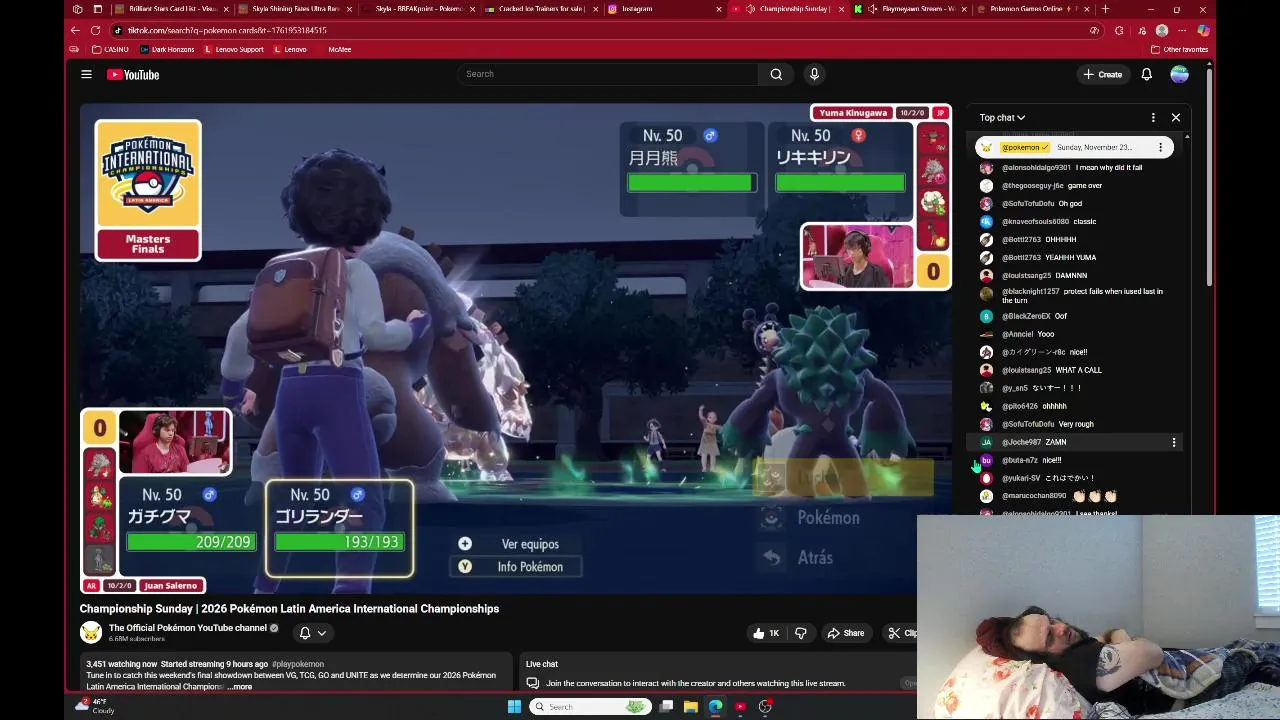Open YouTube app icon on taskbar

pyautogui.click(x=740, y=707)
